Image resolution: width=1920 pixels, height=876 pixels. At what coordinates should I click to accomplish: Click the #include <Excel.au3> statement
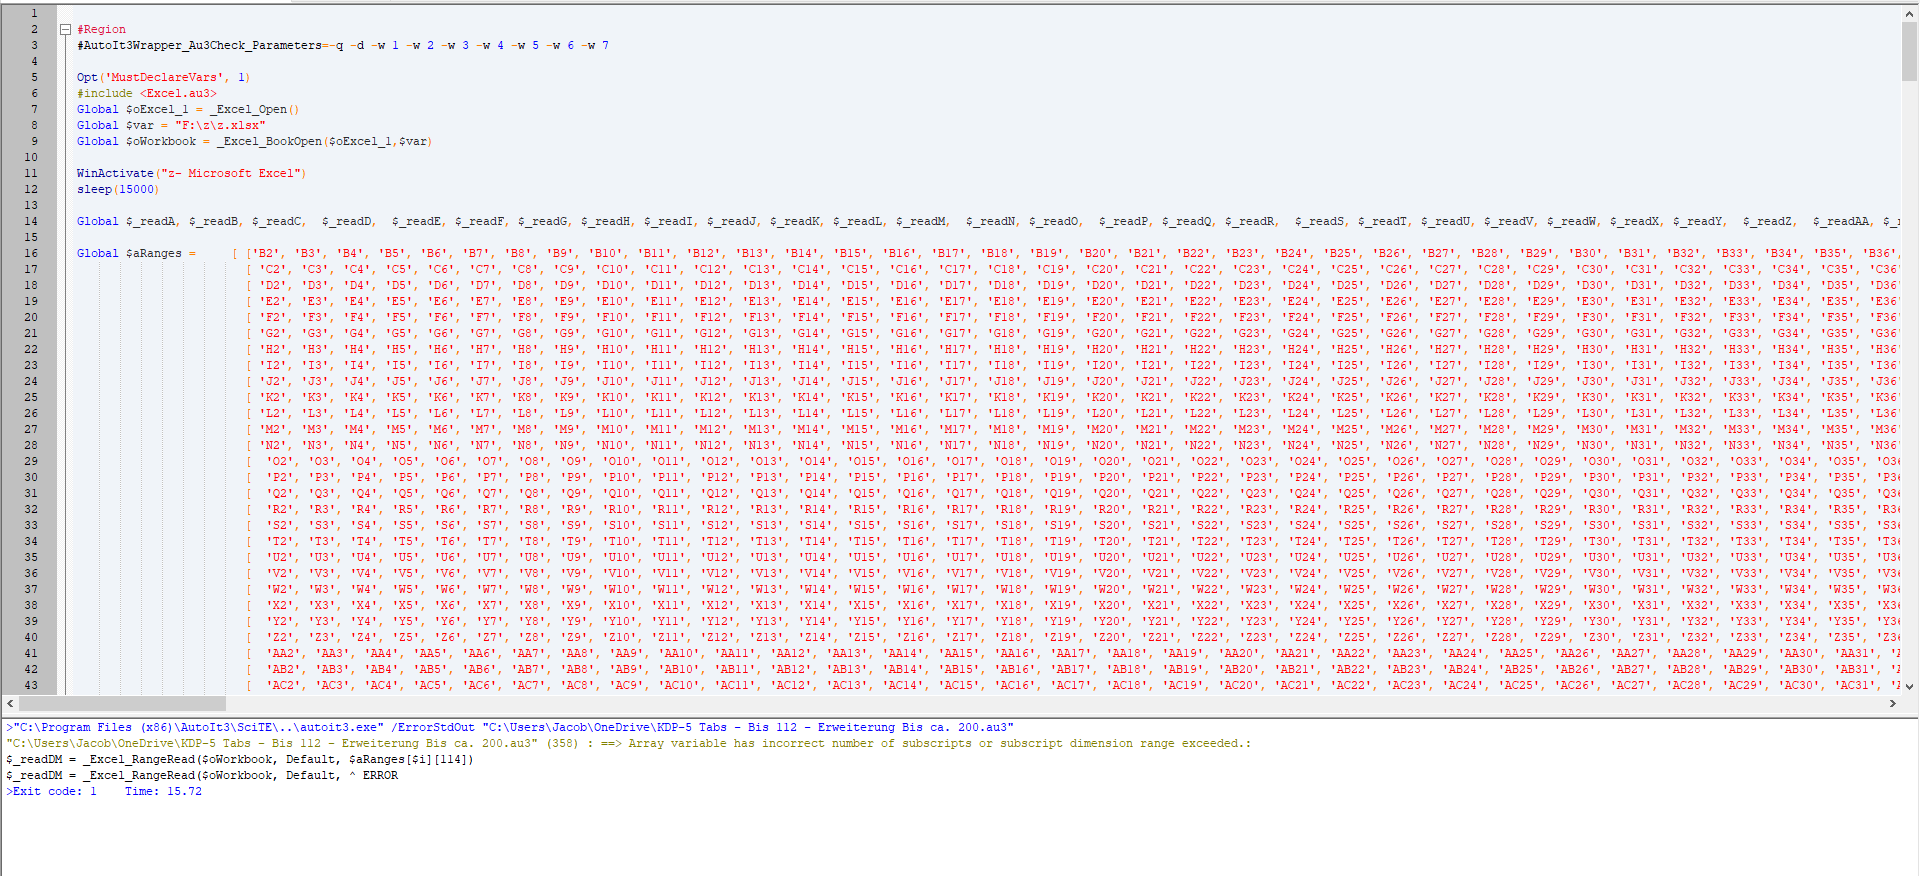(146, 93)
